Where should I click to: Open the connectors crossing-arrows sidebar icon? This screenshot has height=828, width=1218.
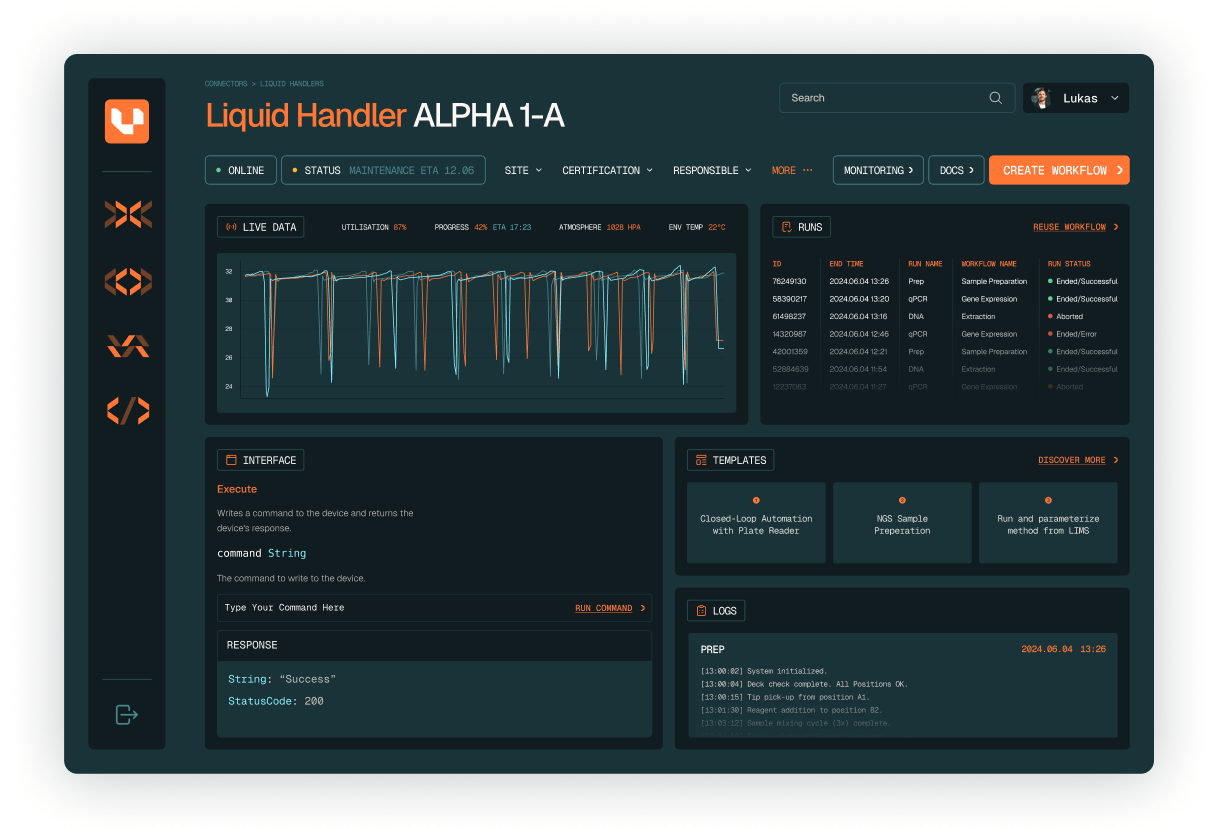click(128, 216)
